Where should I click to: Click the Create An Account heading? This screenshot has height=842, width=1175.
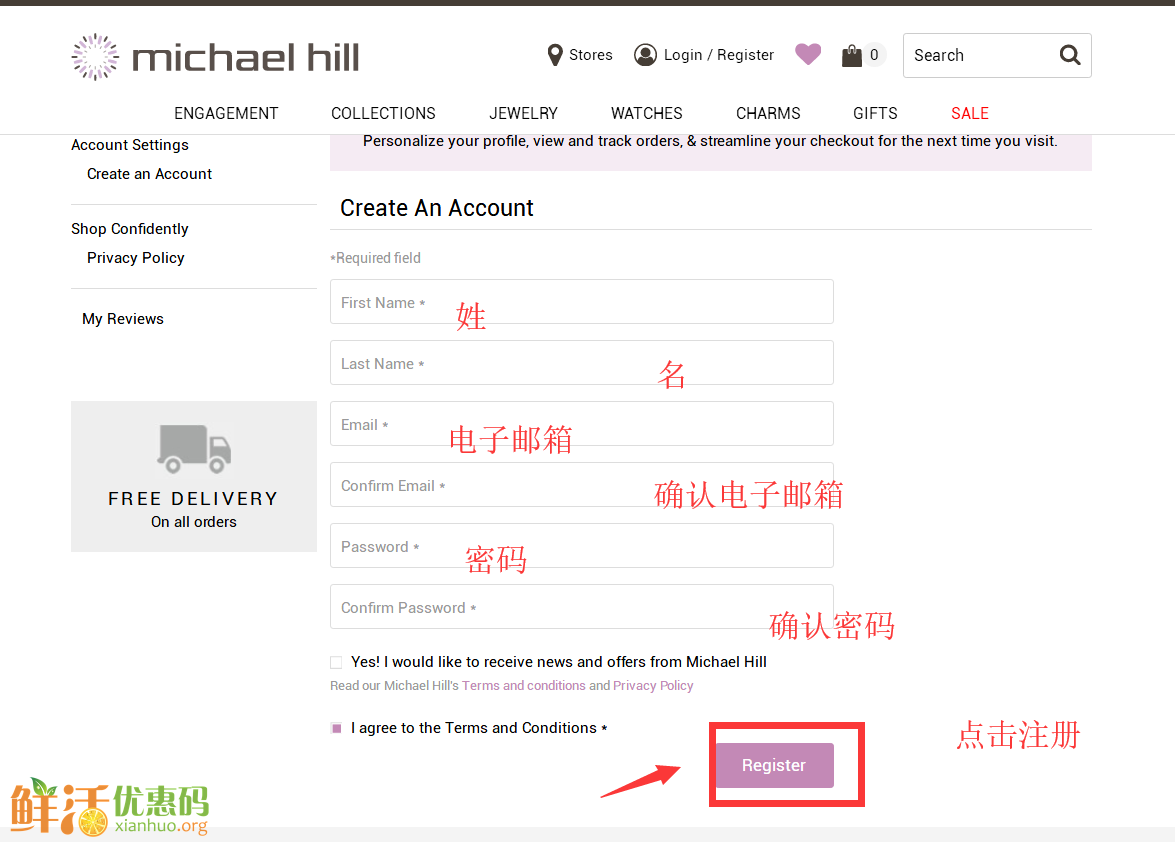click(437, 208)
